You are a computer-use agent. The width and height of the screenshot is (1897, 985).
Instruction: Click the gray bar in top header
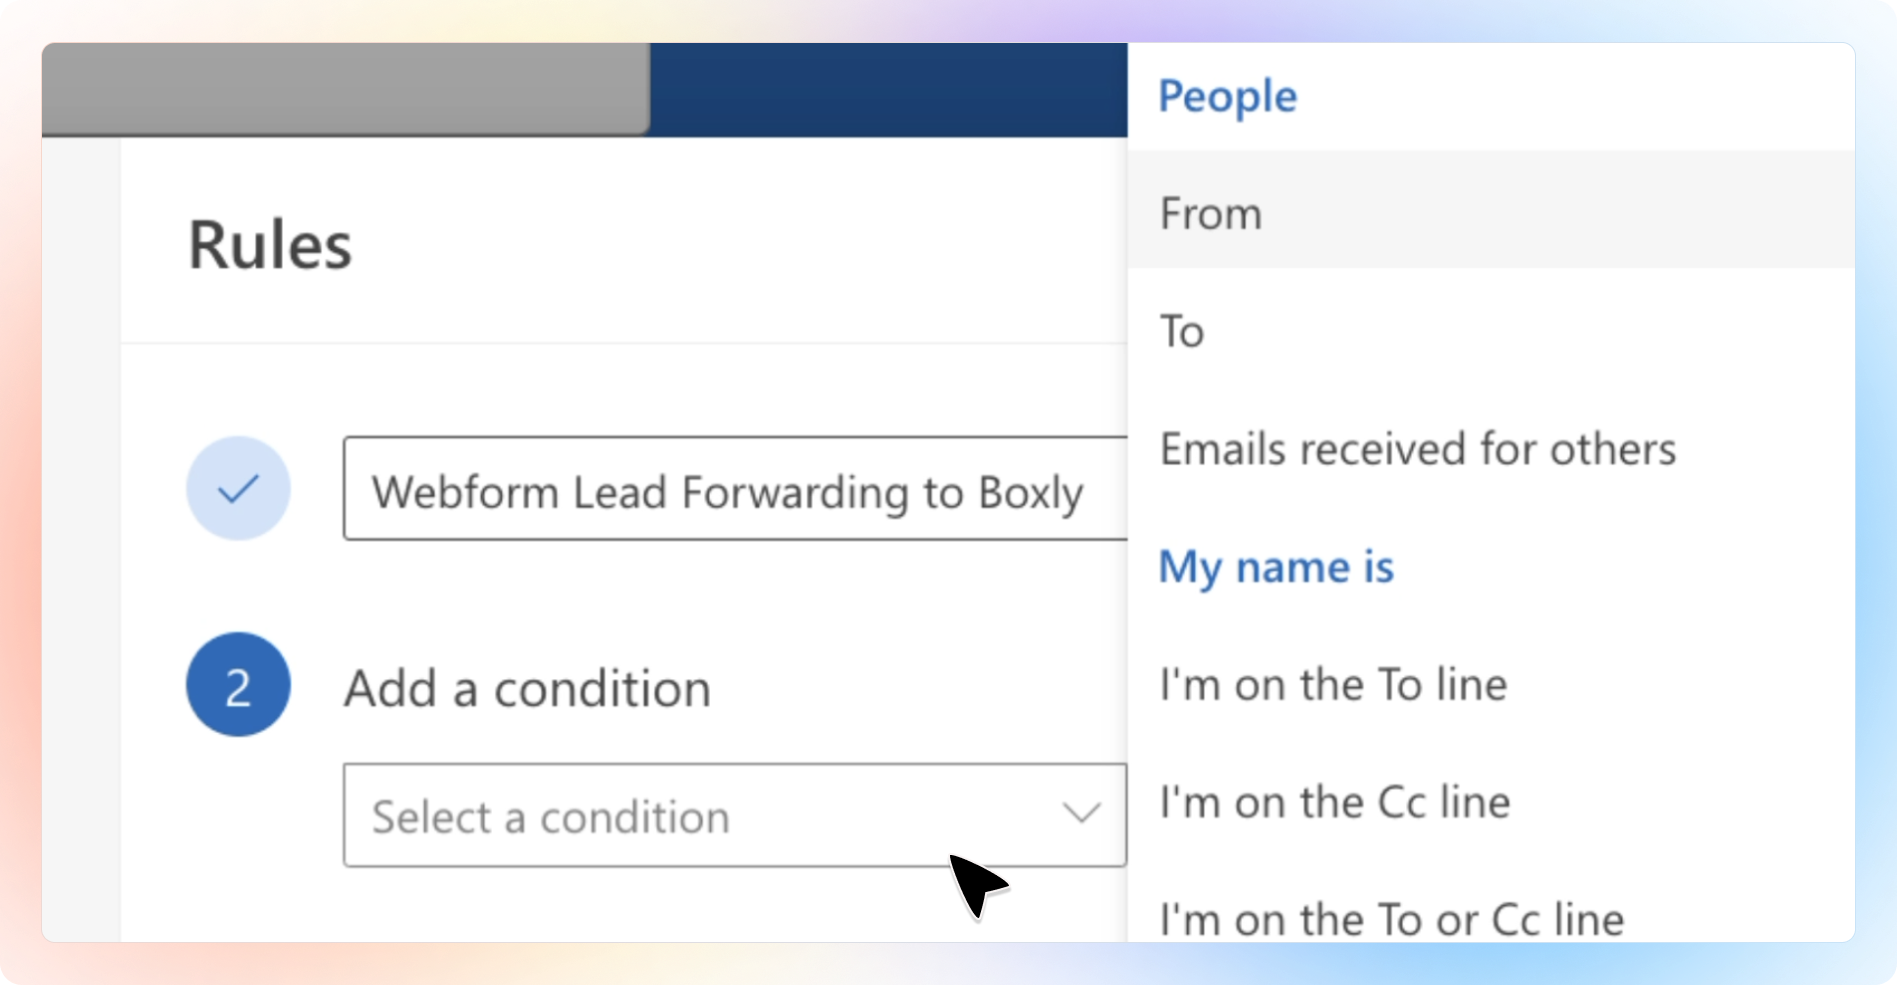pyautogui.click(x=345, y=88)
